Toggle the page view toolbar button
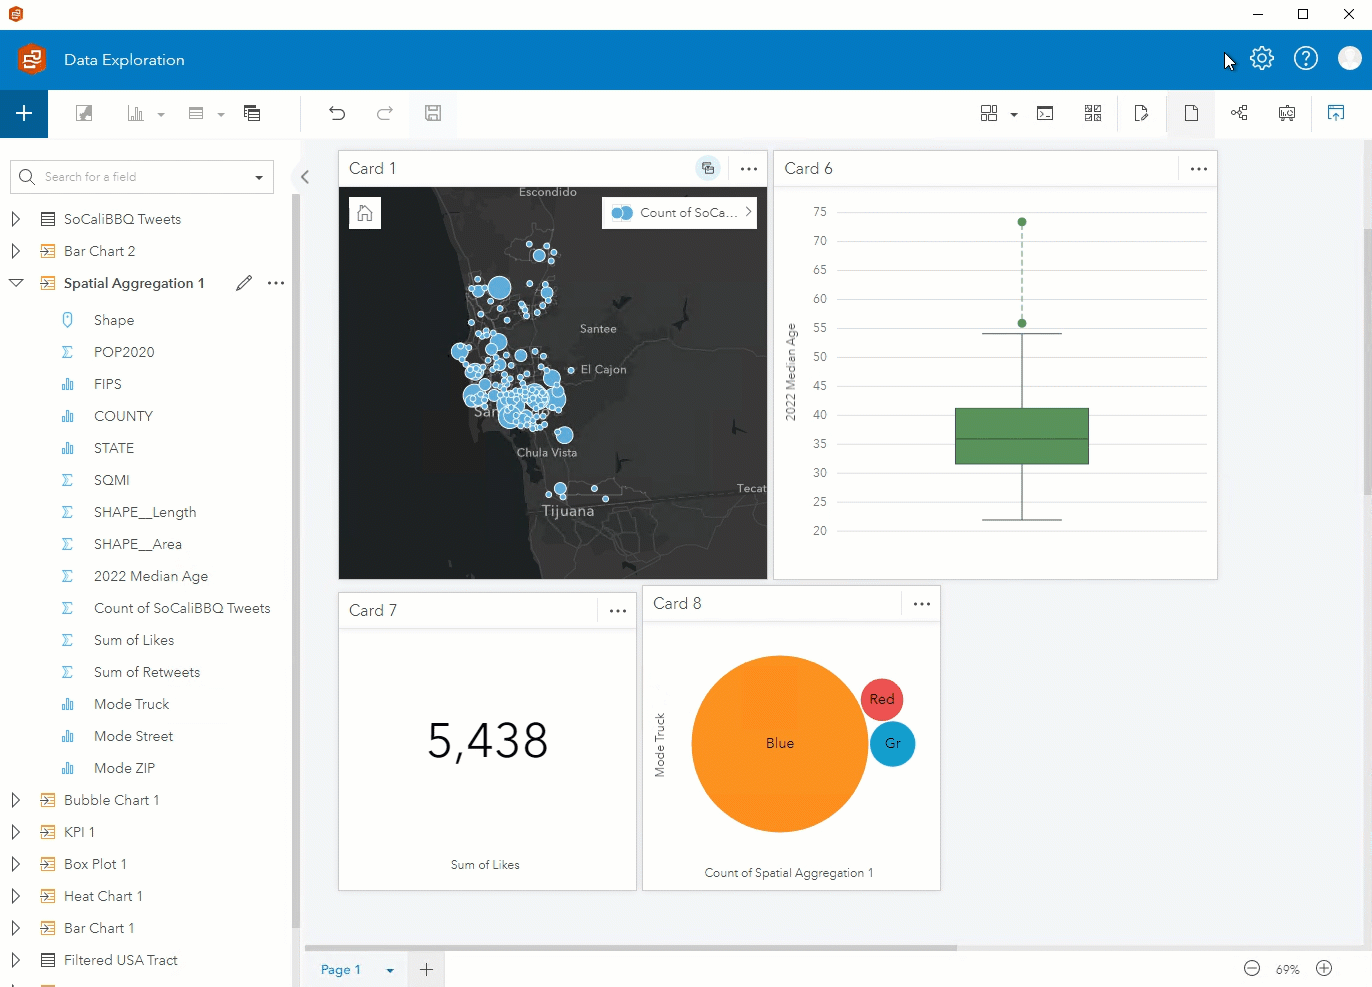This screenshot has width=1372, height=987. (1191, 113)
